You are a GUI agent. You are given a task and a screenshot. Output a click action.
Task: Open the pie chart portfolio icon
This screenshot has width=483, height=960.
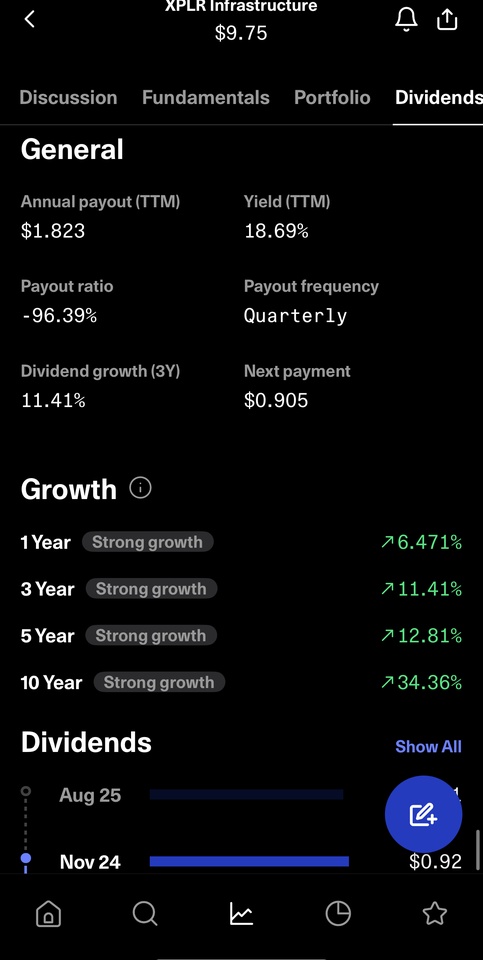[338, 914]
